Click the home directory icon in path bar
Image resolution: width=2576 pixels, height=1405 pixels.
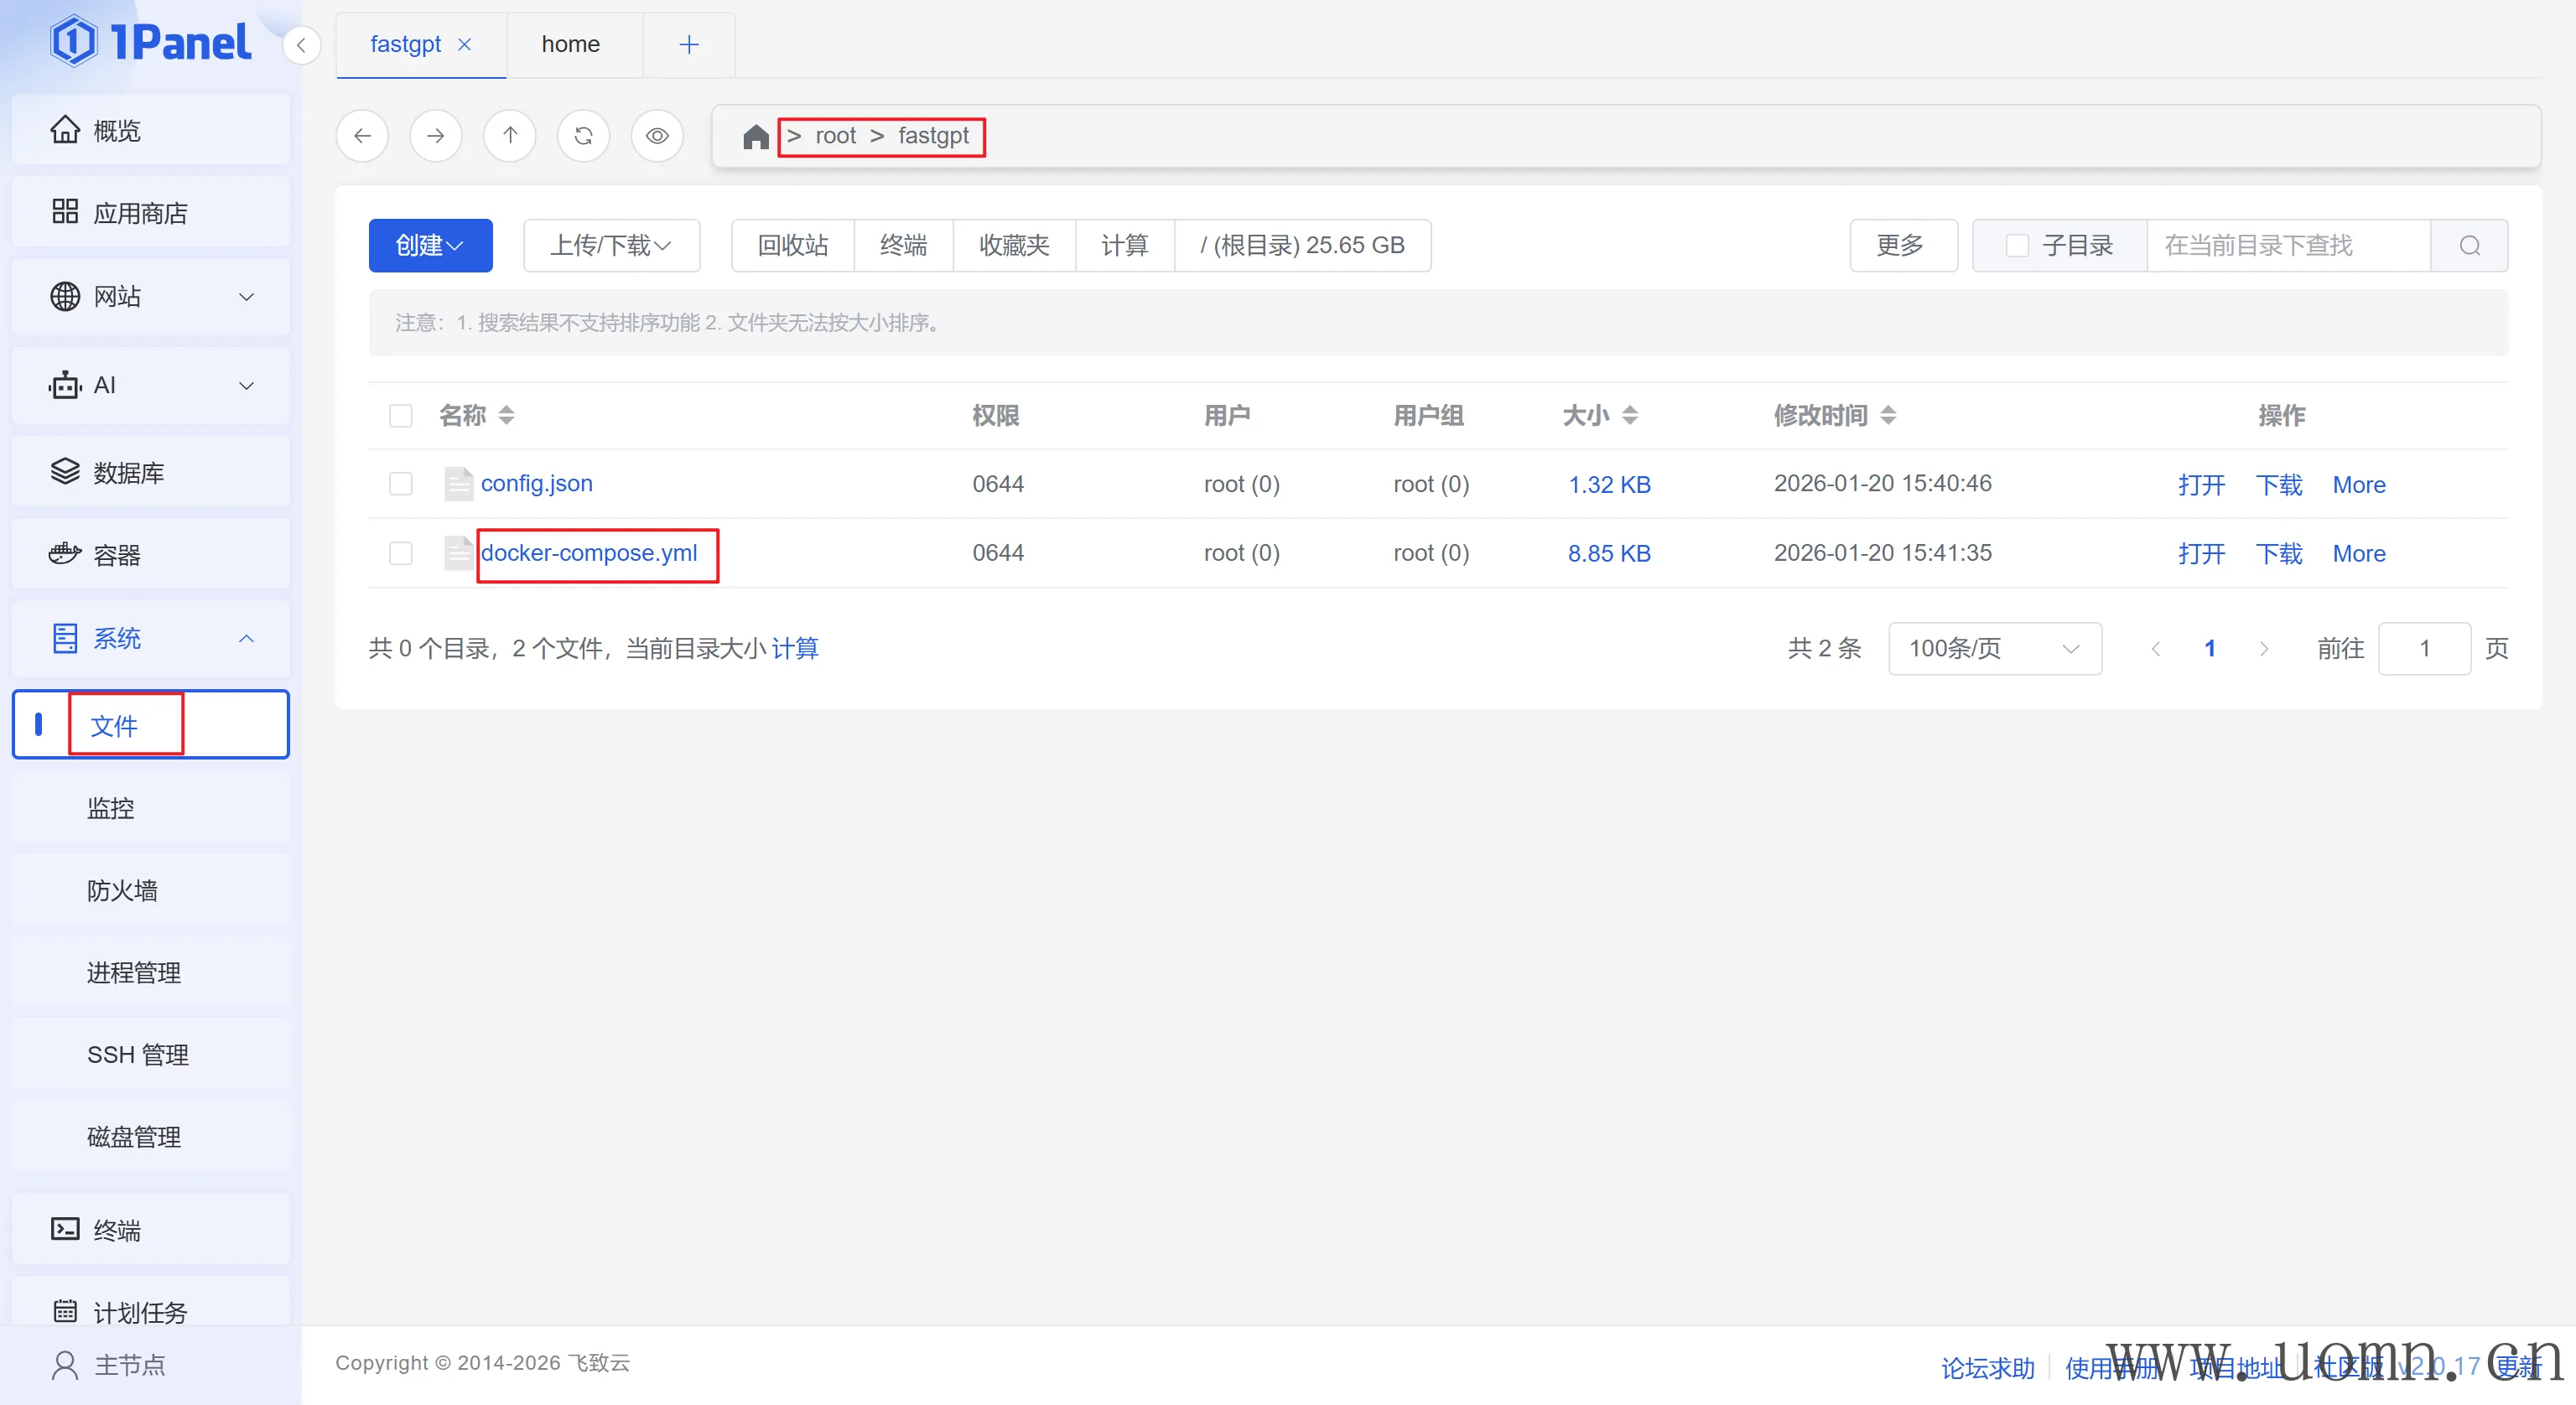tap(756, 136)
